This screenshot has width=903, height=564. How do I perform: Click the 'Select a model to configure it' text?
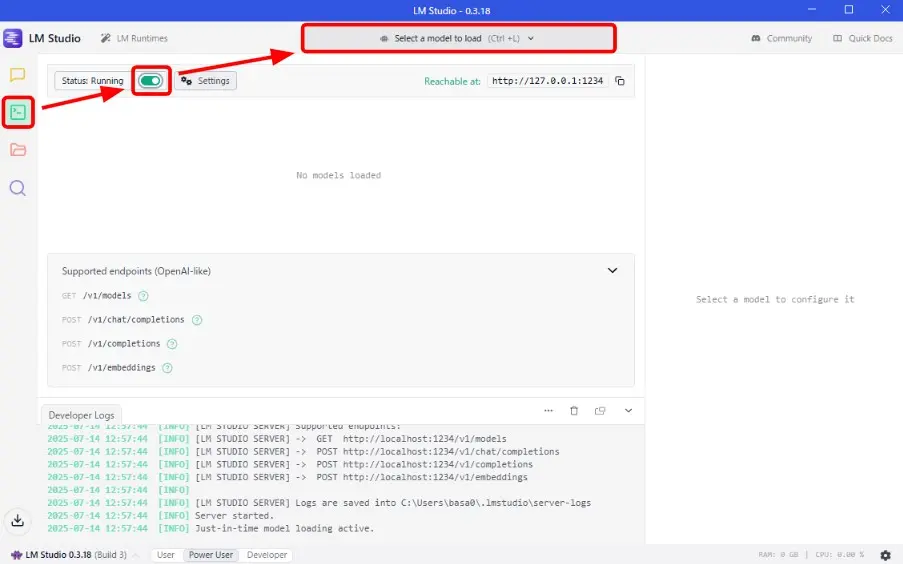coord(775,299)
